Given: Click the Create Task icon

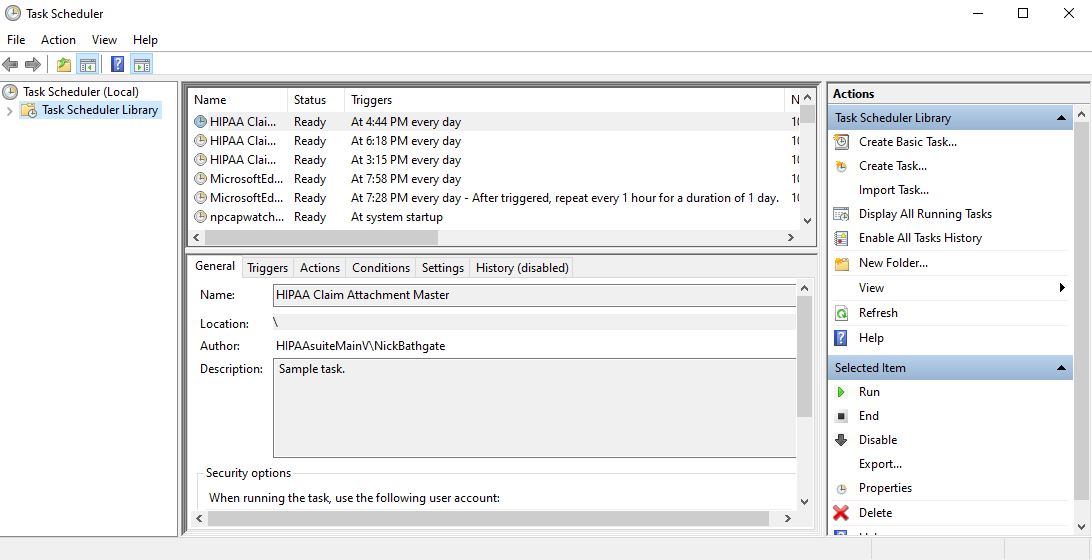Looking at the screenshot, I should [841, 166].
